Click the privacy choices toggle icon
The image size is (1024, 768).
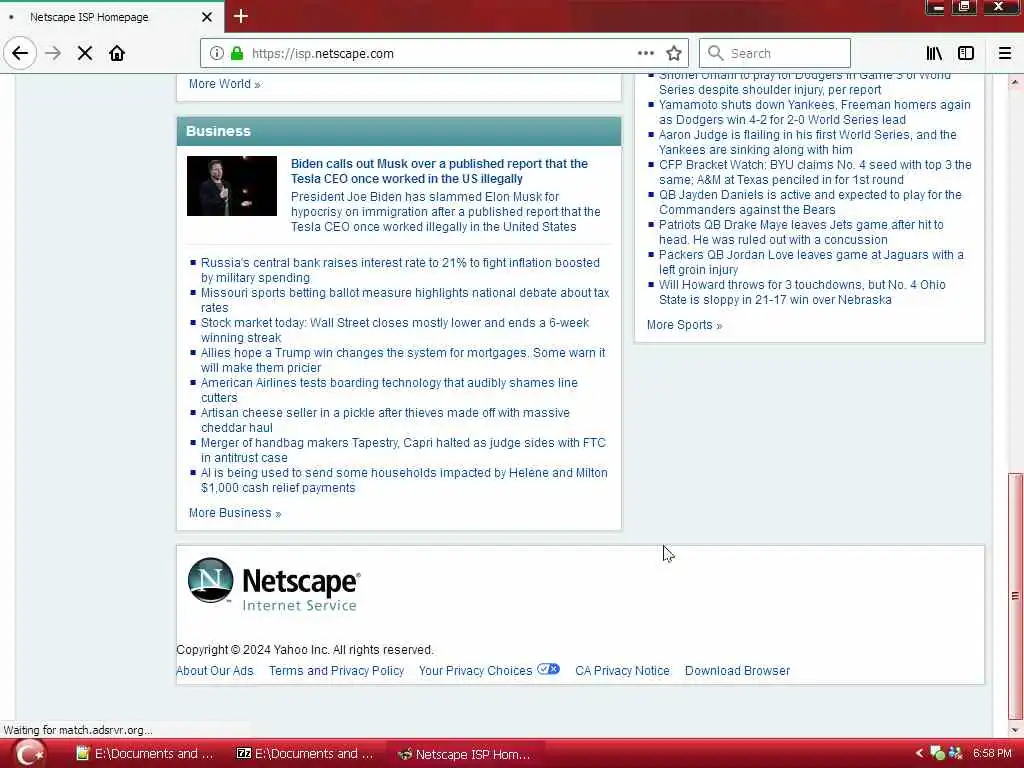[x=549, y=669]
